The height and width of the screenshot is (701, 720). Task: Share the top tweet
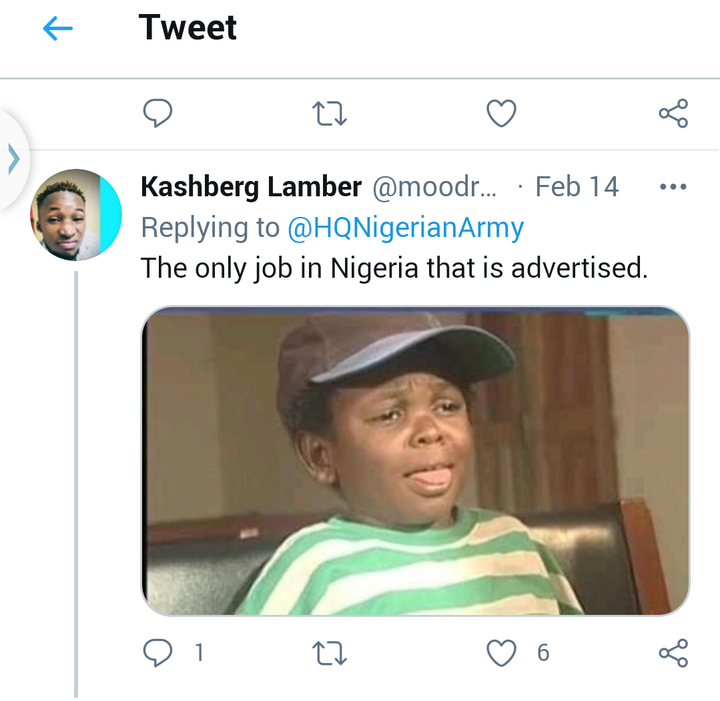pos(673,113)
